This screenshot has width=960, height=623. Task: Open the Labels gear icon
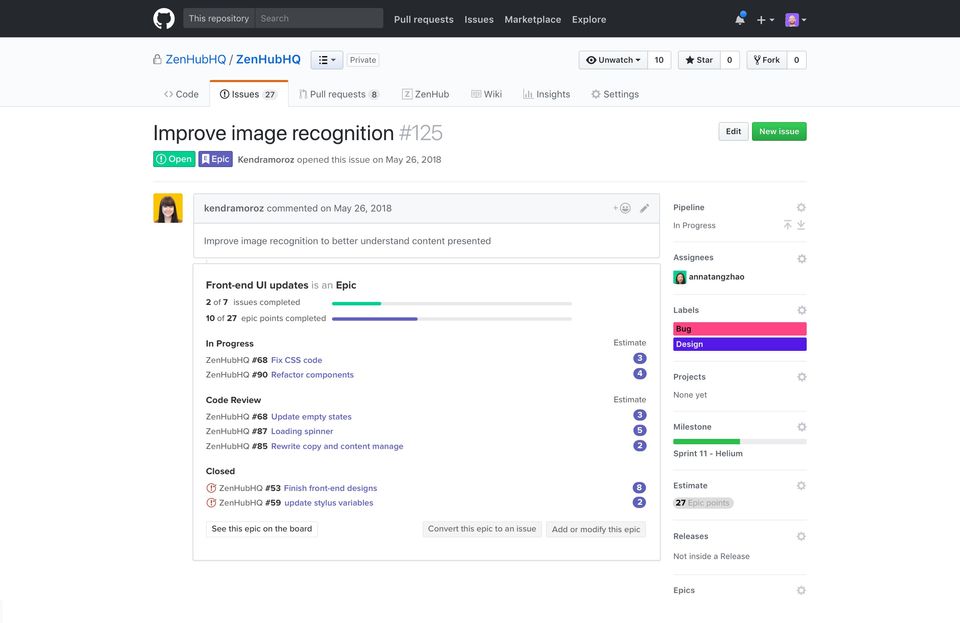[x=801, y=310]
